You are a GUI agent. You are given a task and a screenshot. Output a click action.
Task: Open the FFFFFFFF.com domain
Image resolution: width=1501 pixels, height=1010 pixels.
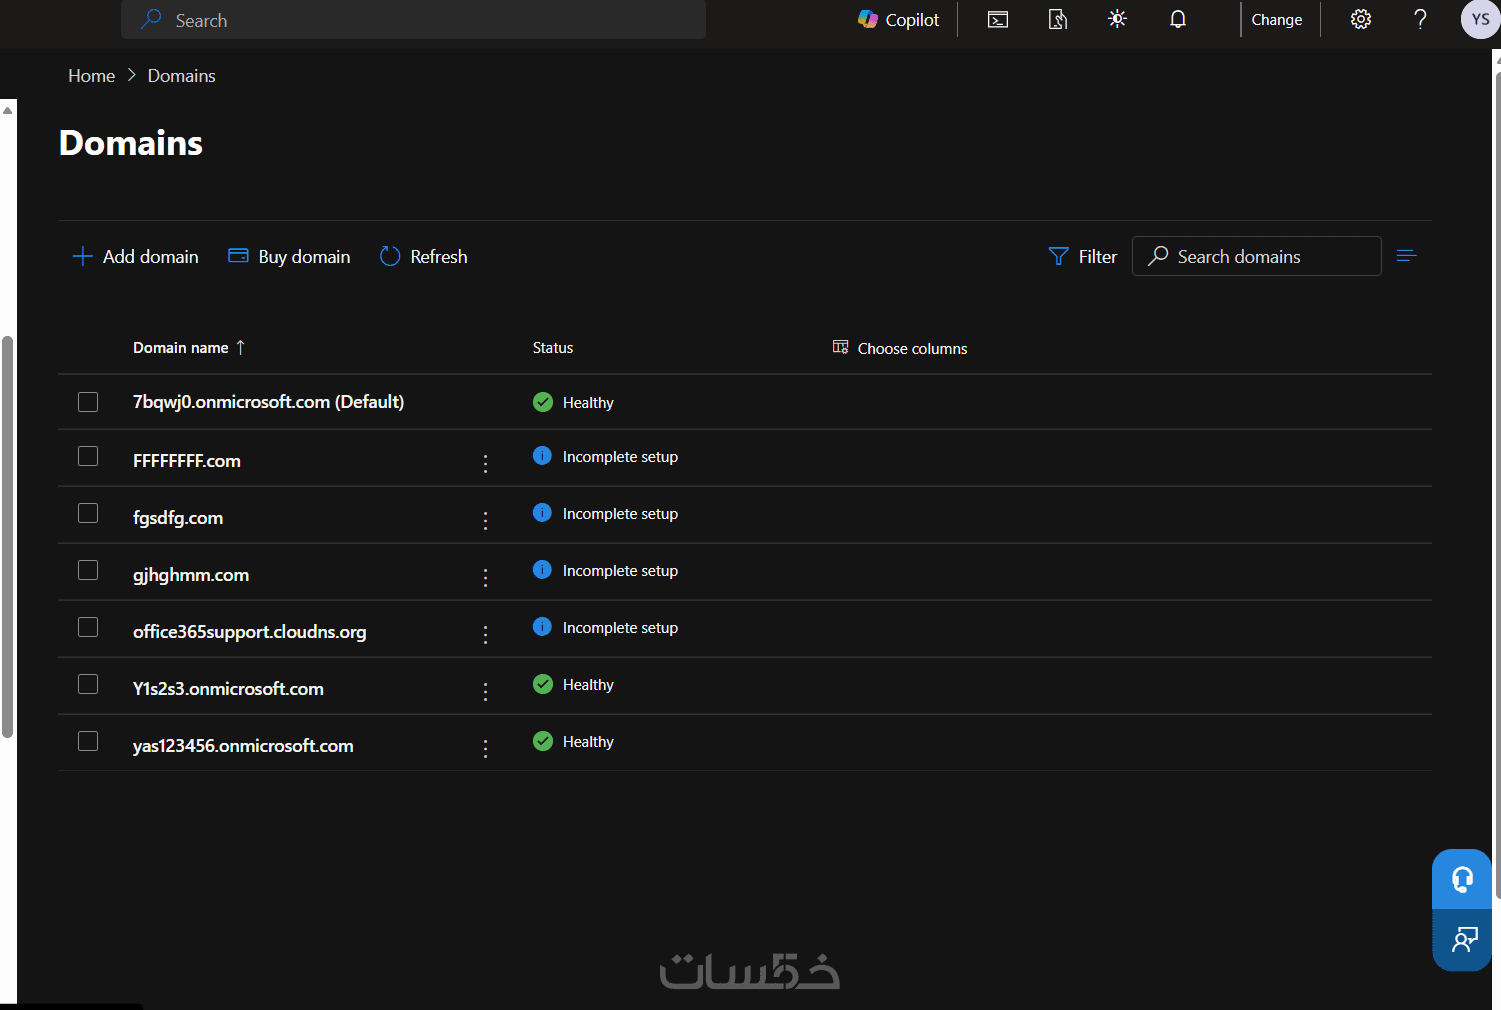coord(187,461)
